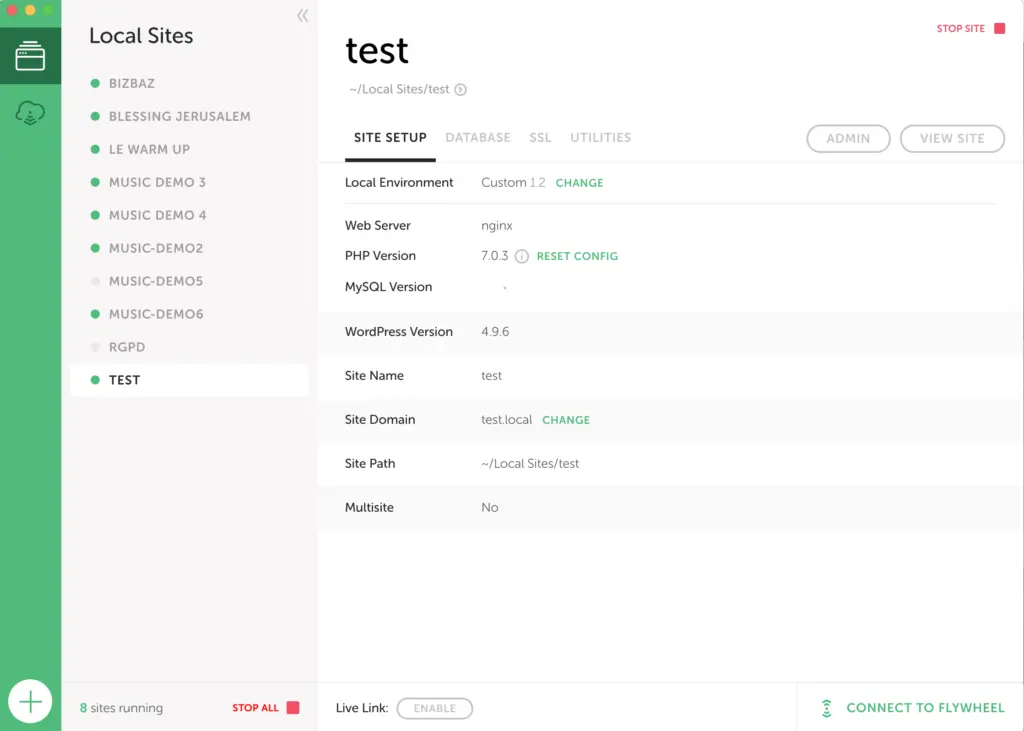1024x731 pixels.
Task: Select the TEST site in the list
Action: (x=189, y=380)
